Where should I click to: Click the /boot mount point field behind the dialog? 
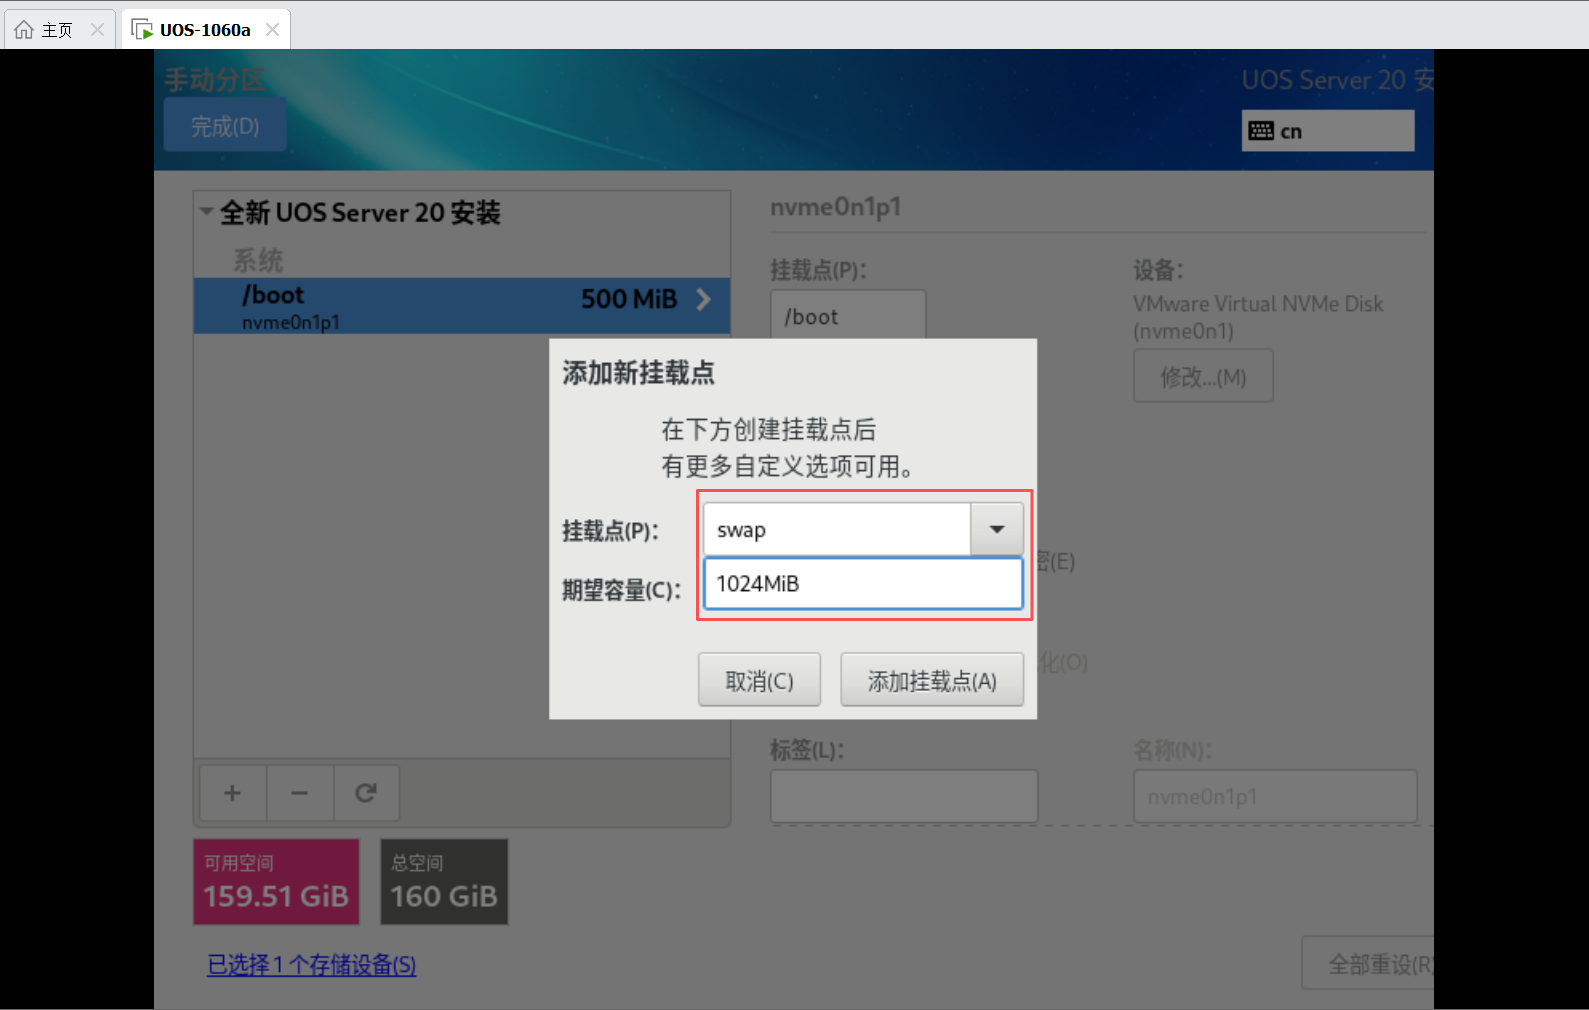pos(848,316)
